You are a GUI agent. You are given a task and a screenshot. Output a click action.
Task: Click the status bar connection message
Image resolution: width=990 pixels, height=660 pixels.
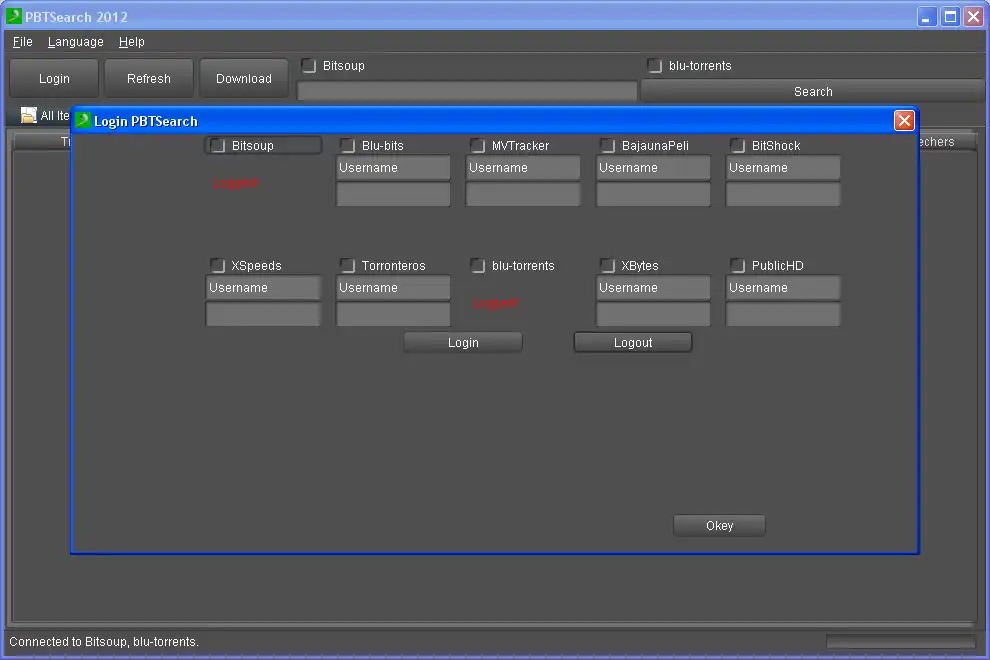point(104,642)
